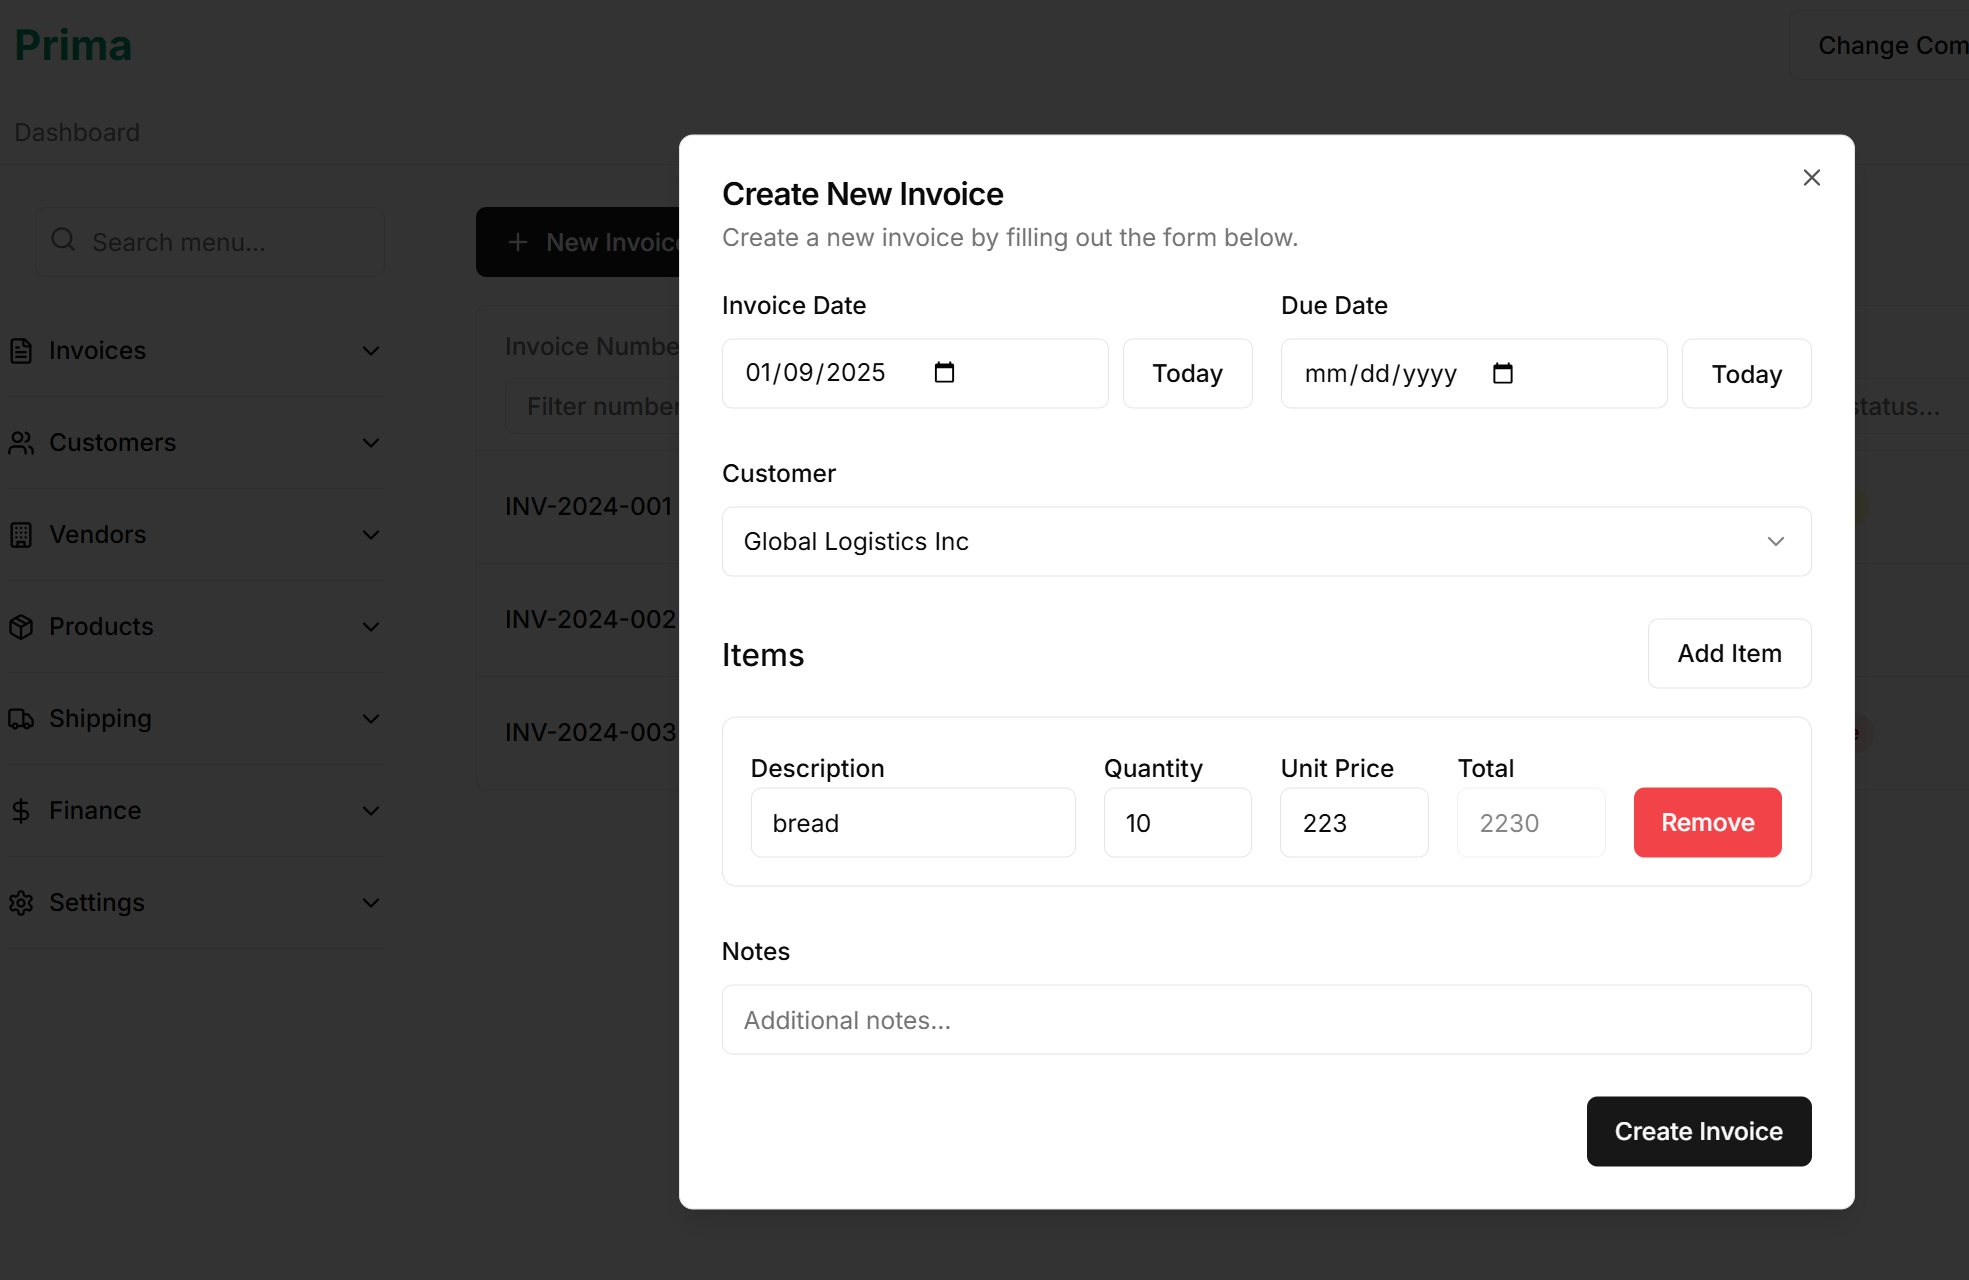Click the Description field containing bread
This screenshot has width=1969, height=1280.
pos(913,822)
